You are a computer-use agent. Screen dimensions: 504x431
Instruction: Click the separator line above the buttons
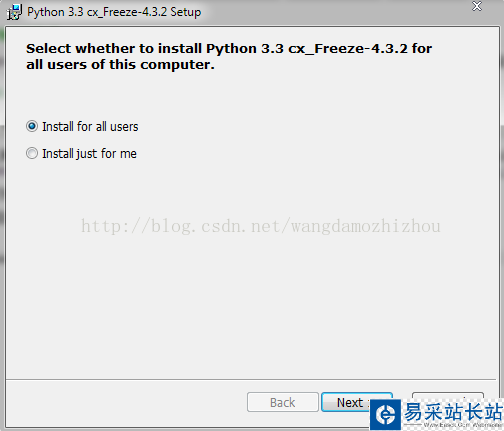click(x=251, y=379)
